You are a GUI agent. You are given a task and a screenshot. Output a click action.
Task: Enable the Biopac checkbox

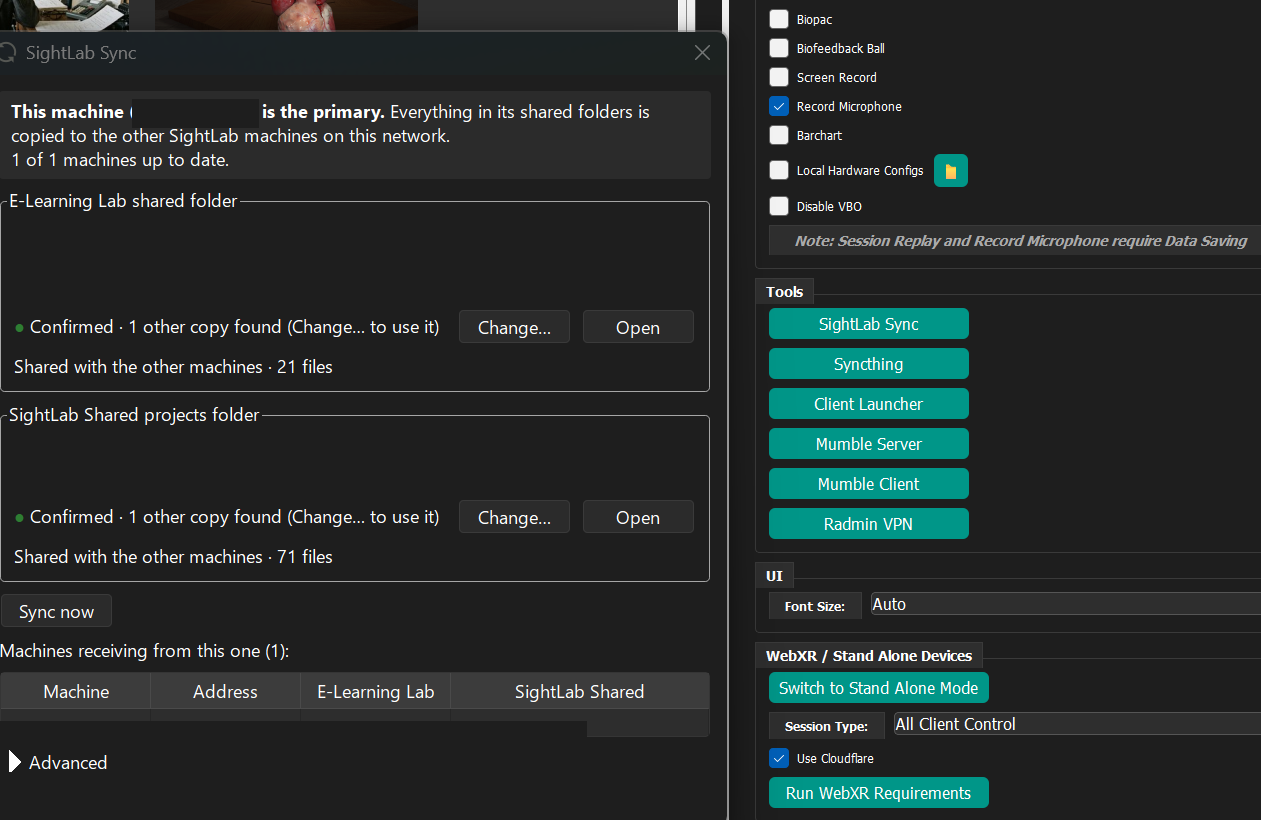click(779, 19)
